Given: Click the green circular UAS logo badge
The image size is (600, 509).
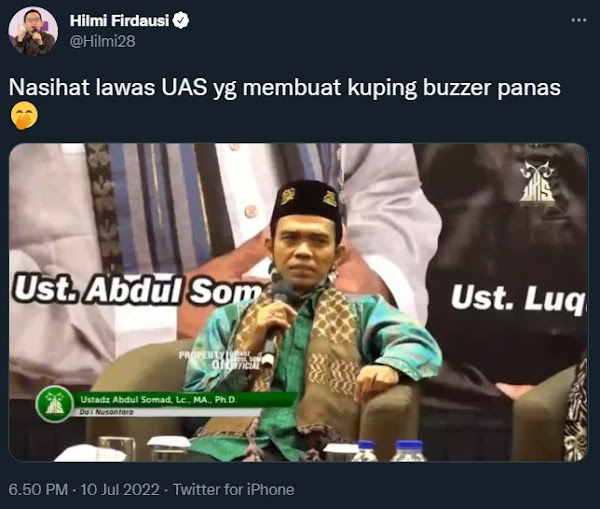Looking at the screenshot, I should coord(55,404).
